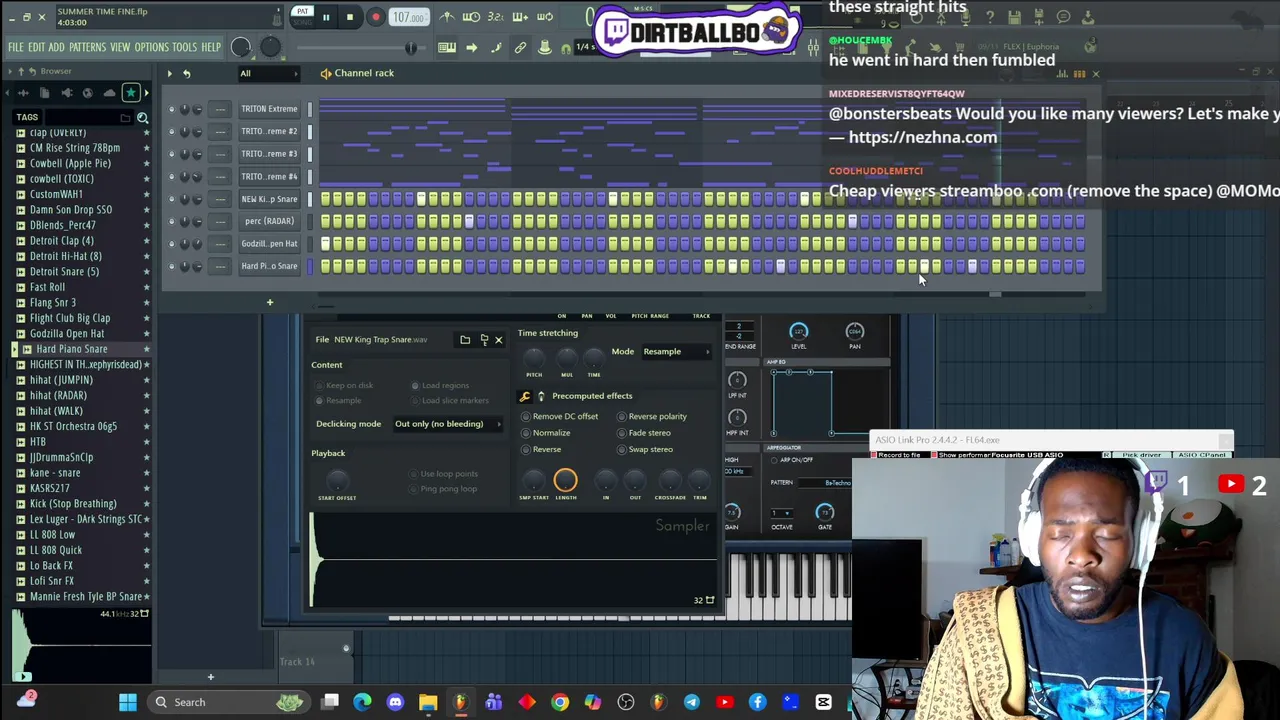Select NEW Ki..p Snare channel button
1280x720 pixels.
[x=269, y=199]
